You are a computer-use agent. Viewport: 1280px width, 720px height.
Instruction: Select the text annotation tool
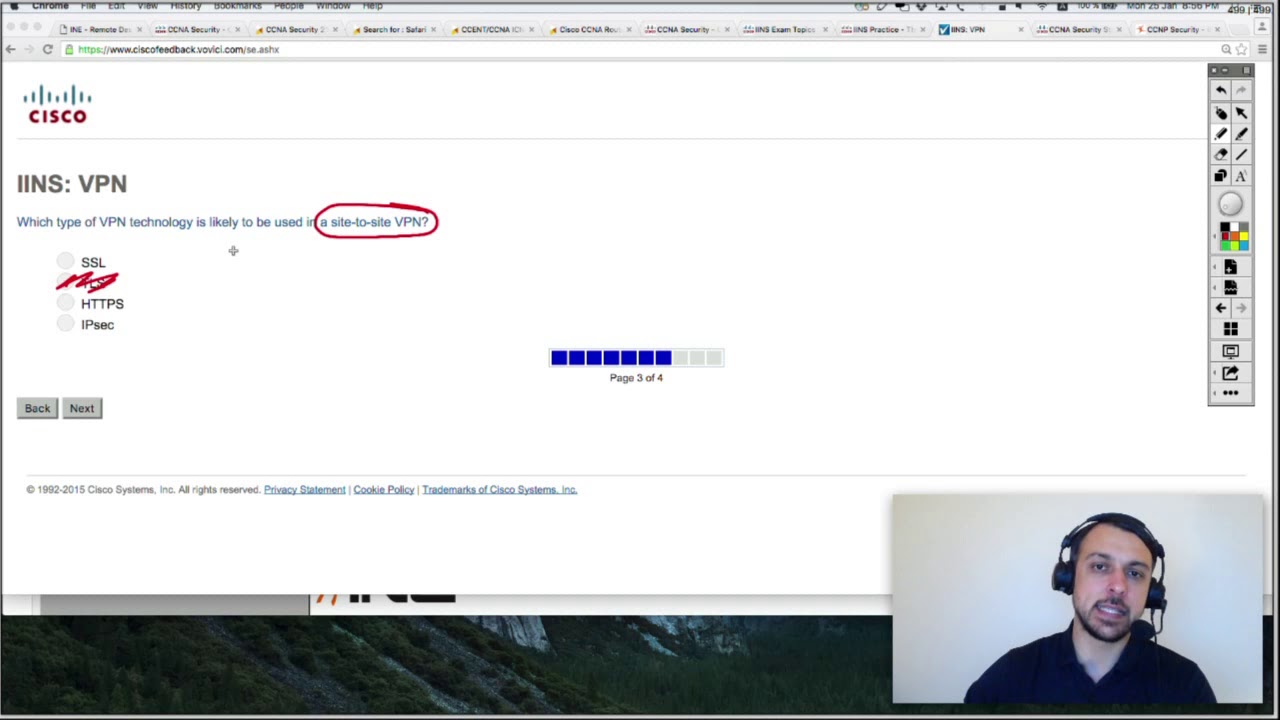pos(1241,176)
